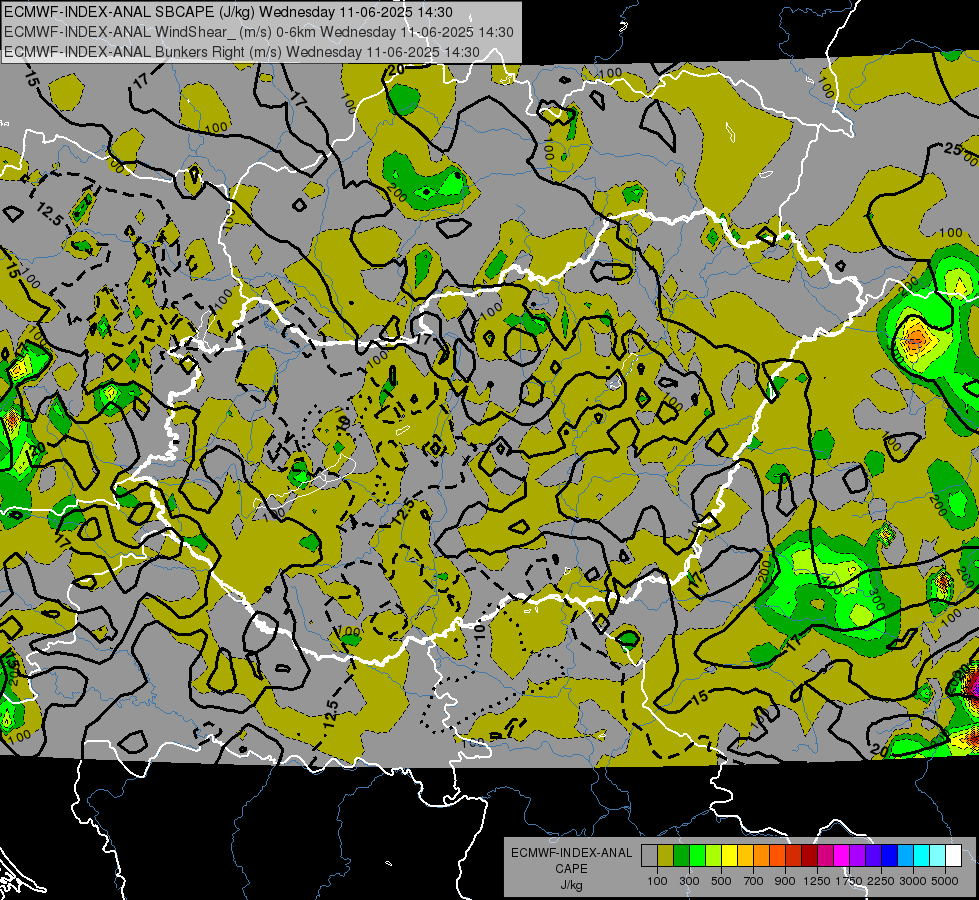Click the 500 tick label in the legend
The height and width of the screenshot is (900, 979).
pos(721,881)
